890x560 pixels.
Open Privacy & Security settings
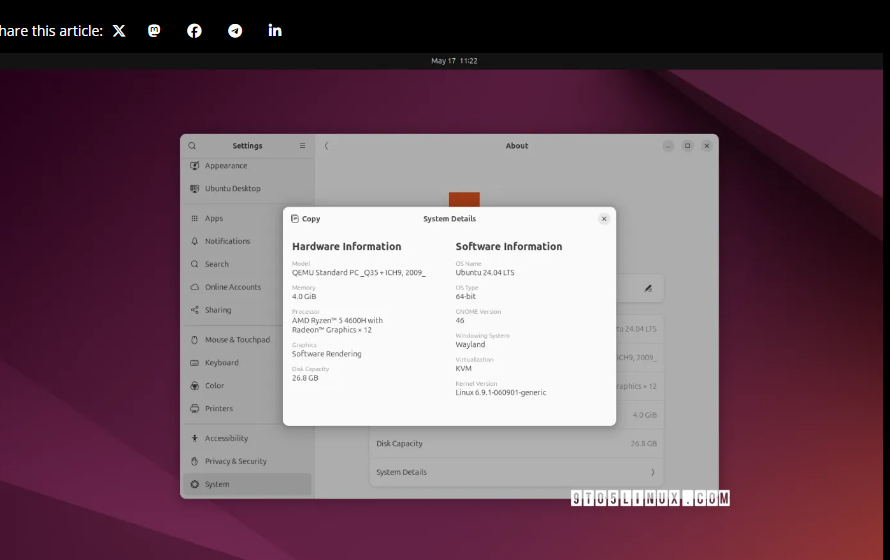click(247, 461)
